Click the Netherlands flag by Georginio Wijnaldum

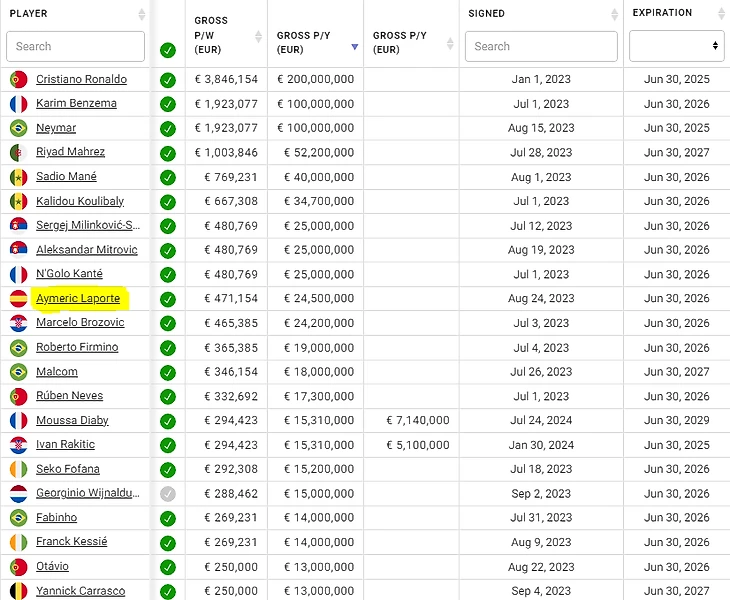tap(18, 493)
